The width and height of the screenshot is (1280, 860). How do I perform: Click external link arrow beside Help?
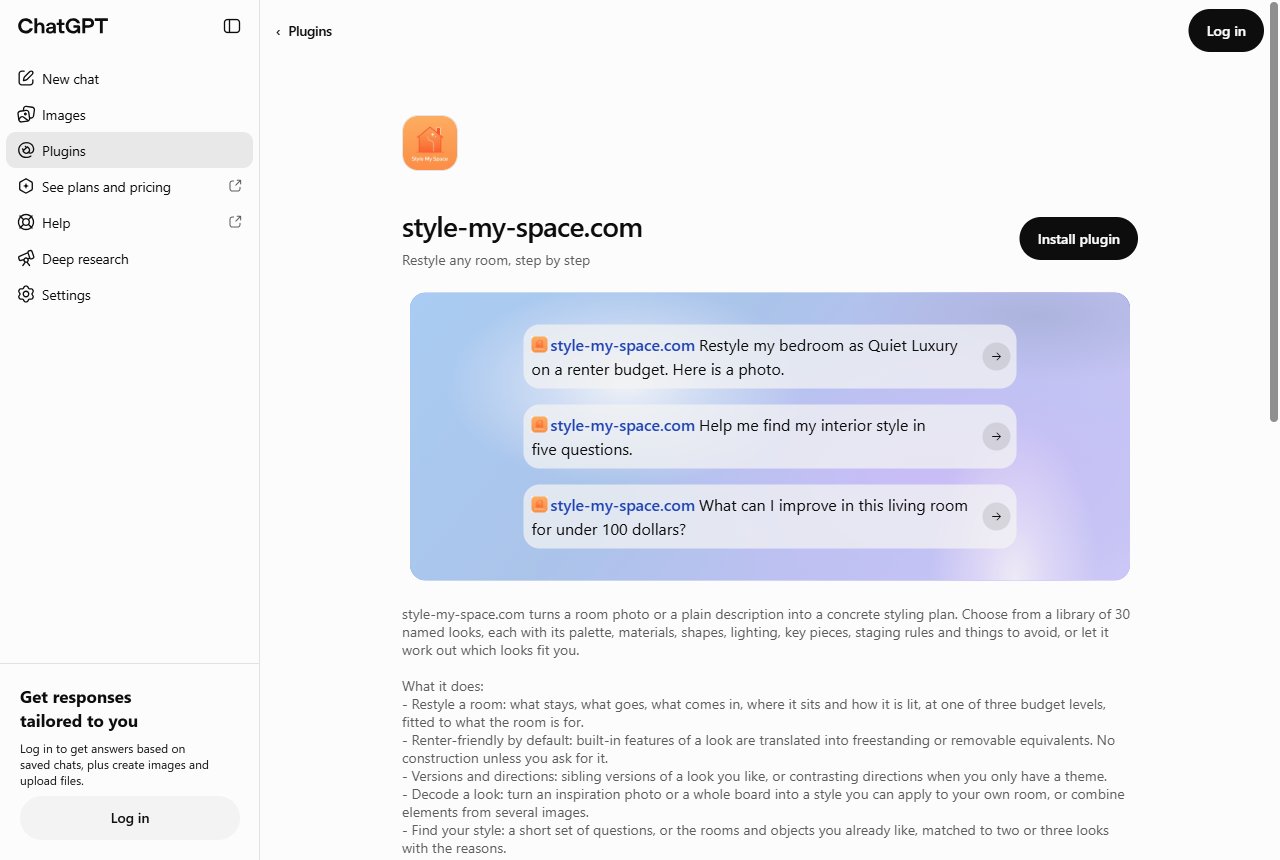(235, 222)
